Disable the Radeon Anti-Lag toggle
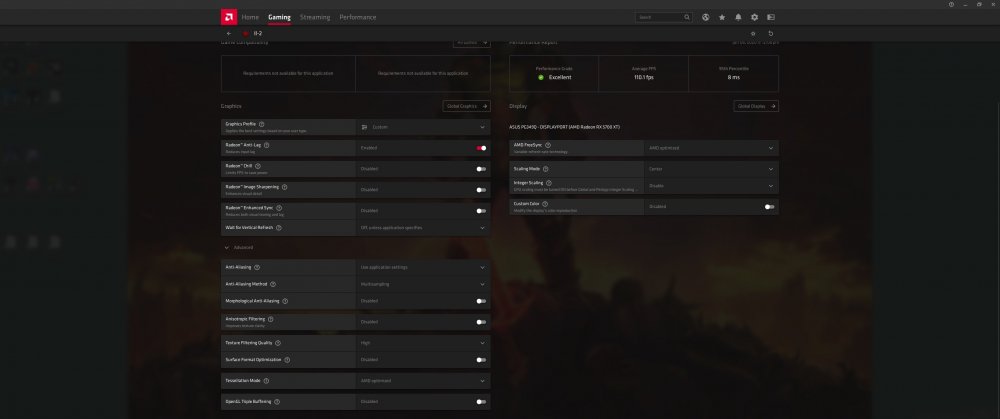 [x=482, y=148]
